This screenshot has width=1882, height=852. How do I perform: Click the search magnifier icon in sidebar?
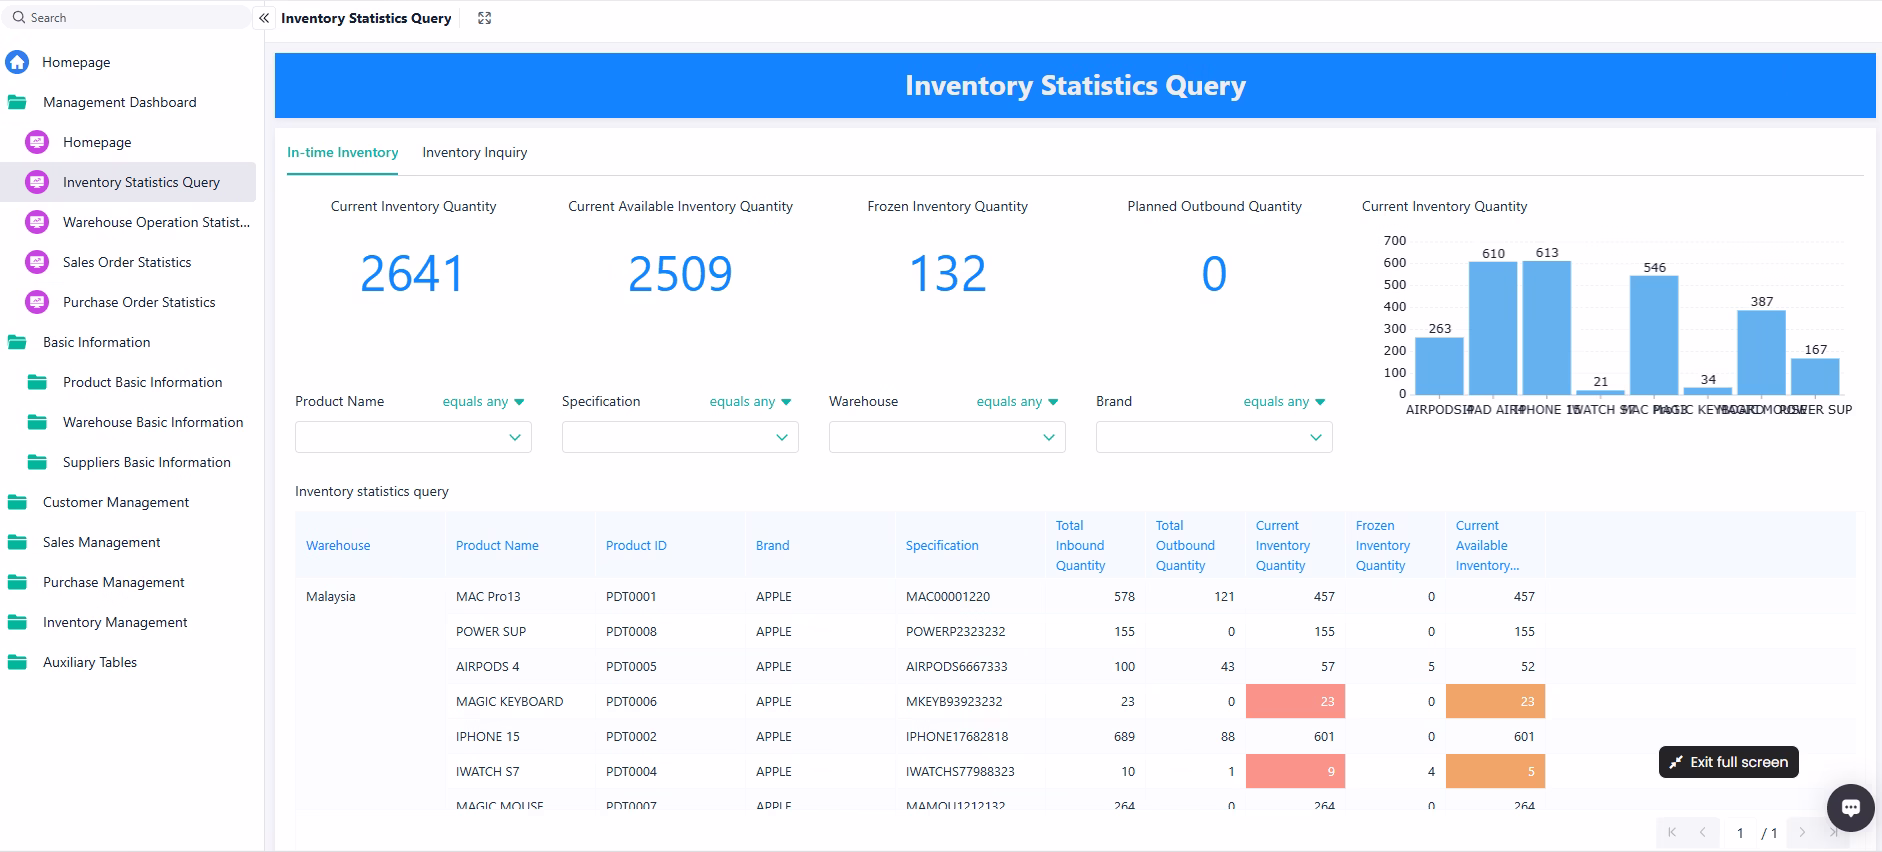tap(19, 17)
